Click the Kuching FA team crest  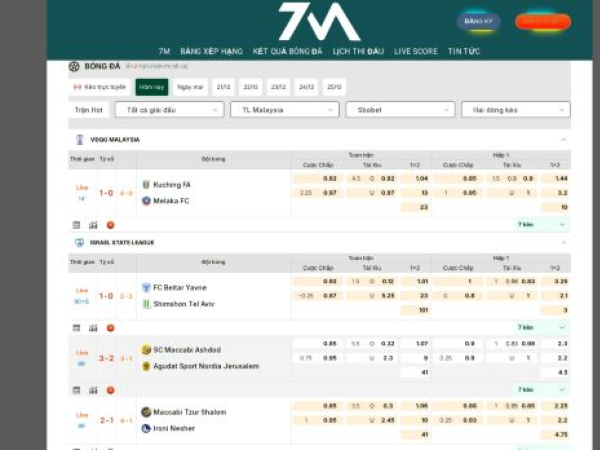[x=146, y=184]
